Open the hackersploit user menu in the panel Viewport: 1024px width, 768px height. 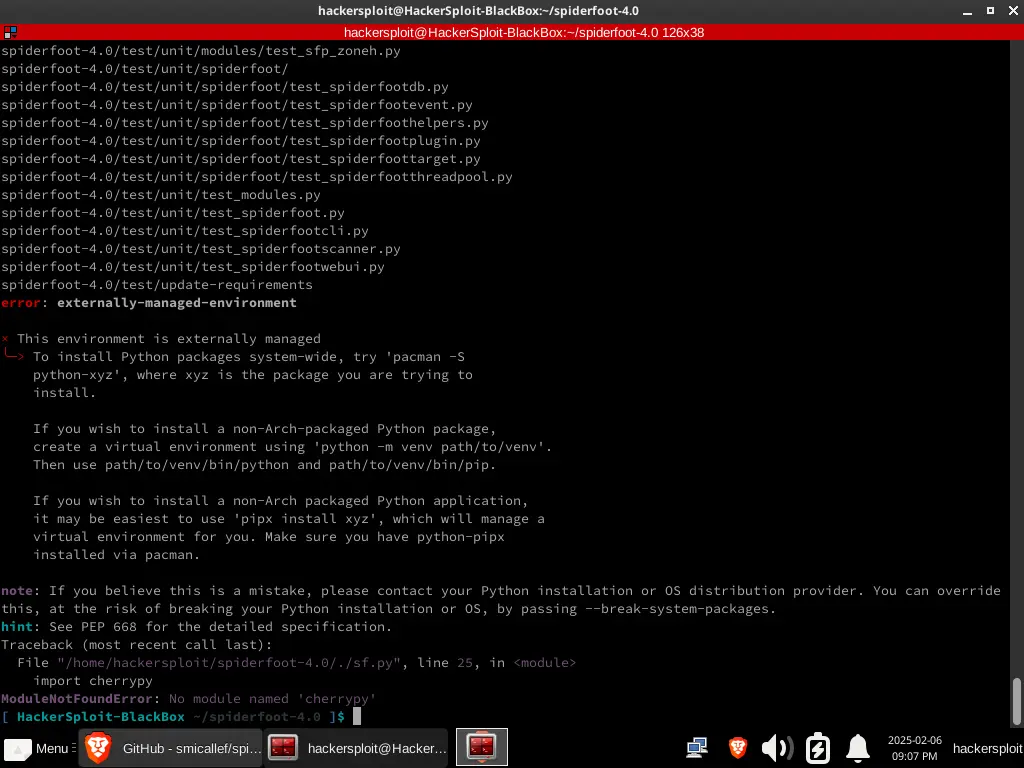click(987, 748)
